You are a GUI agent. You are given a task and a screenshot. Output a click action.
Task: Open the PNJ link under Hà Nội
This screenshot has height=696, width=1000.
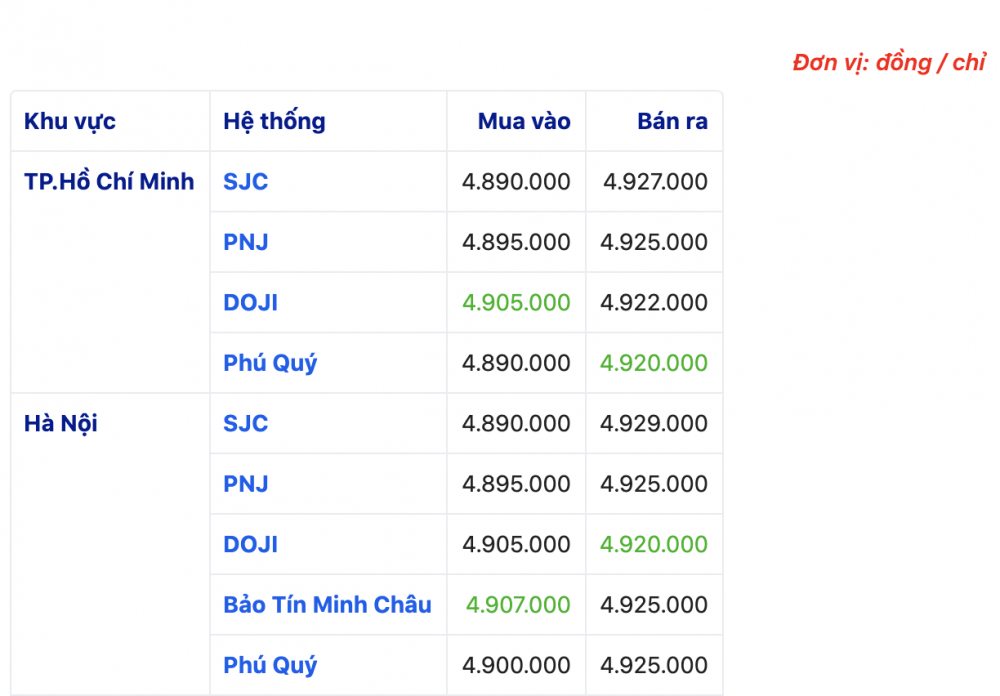(246, 484)
